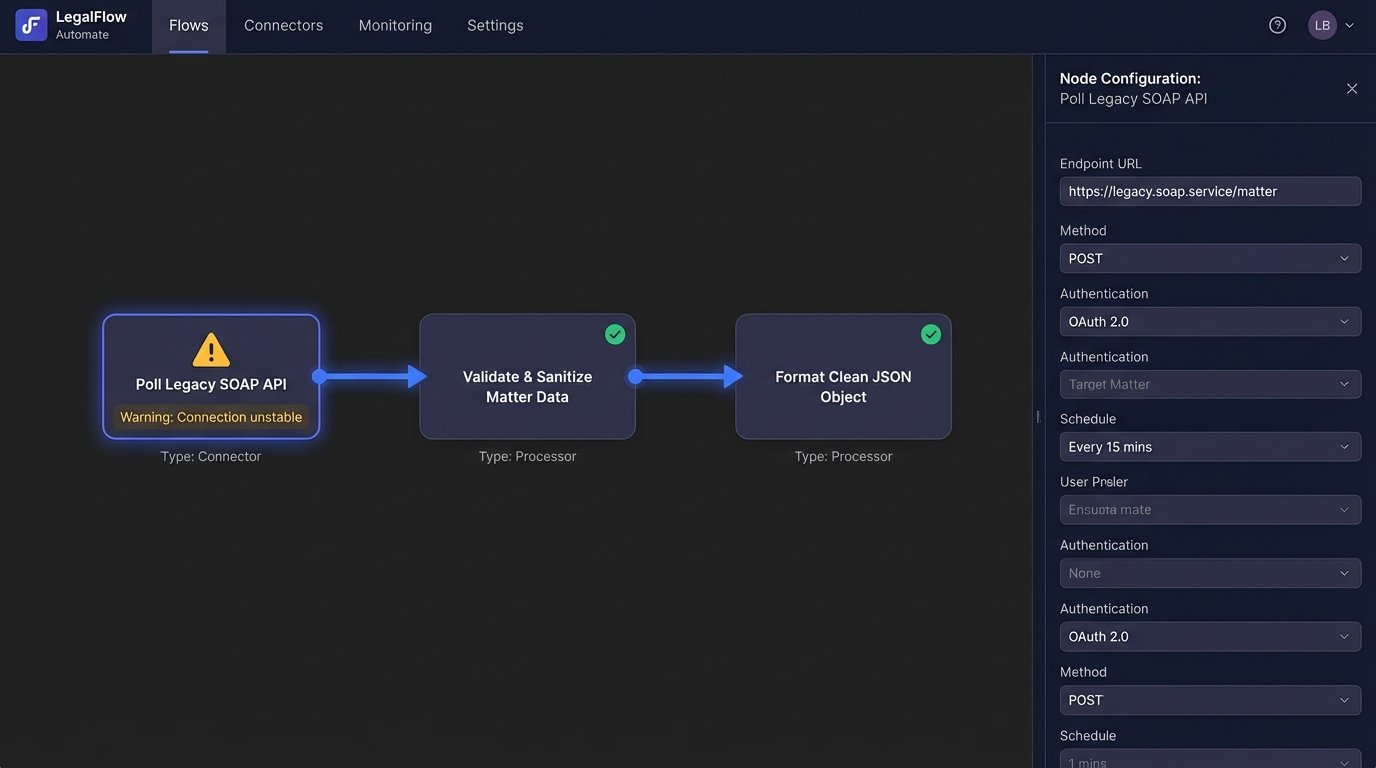Image resolution: width=1376 pixels, height=768 pixels.
Task: Close the Node Configuration panel
Action: pyautogui.click(x=1352, y=89)
